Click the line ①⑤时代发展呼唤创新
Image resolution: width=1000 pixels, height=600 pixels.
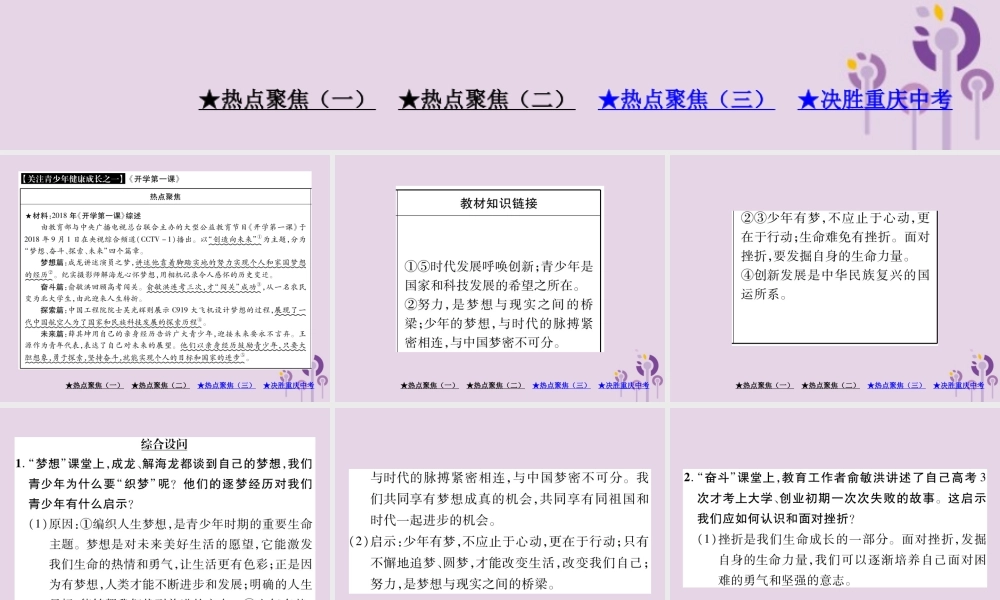click(499, 267)
